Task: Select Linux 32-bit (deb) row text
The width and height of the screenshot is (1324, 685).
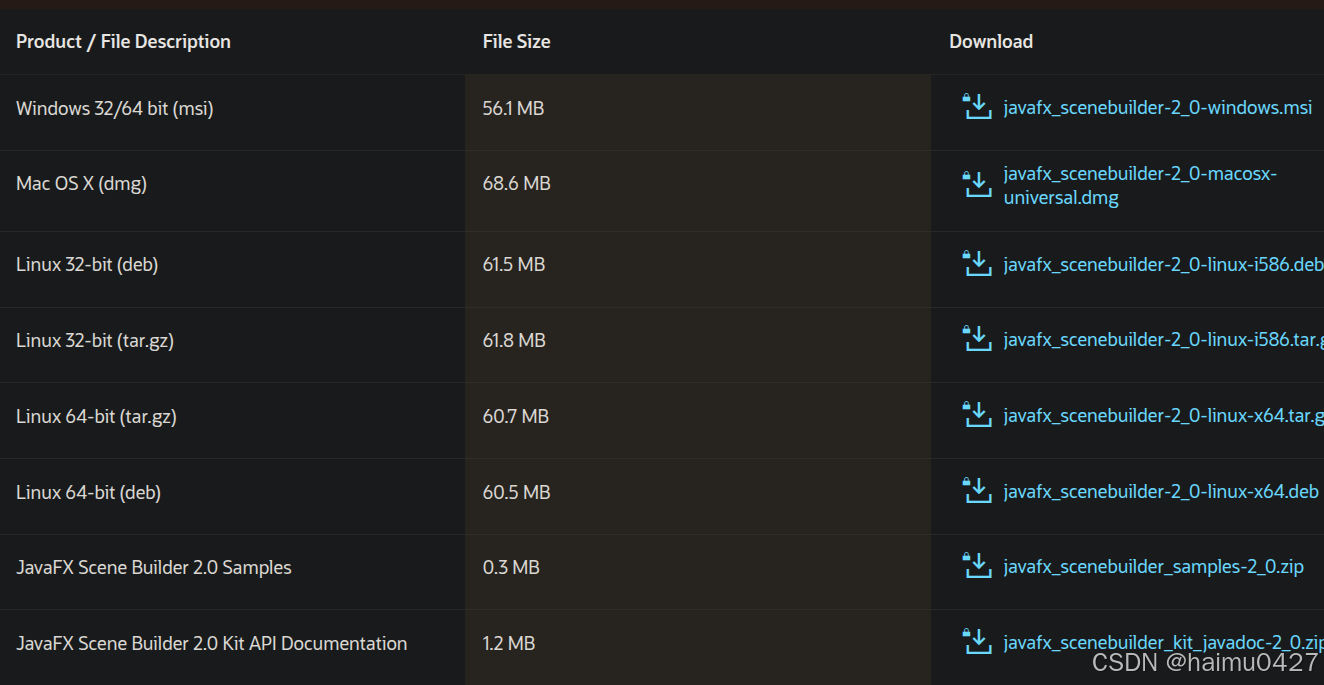Action: tap(87, 265)
